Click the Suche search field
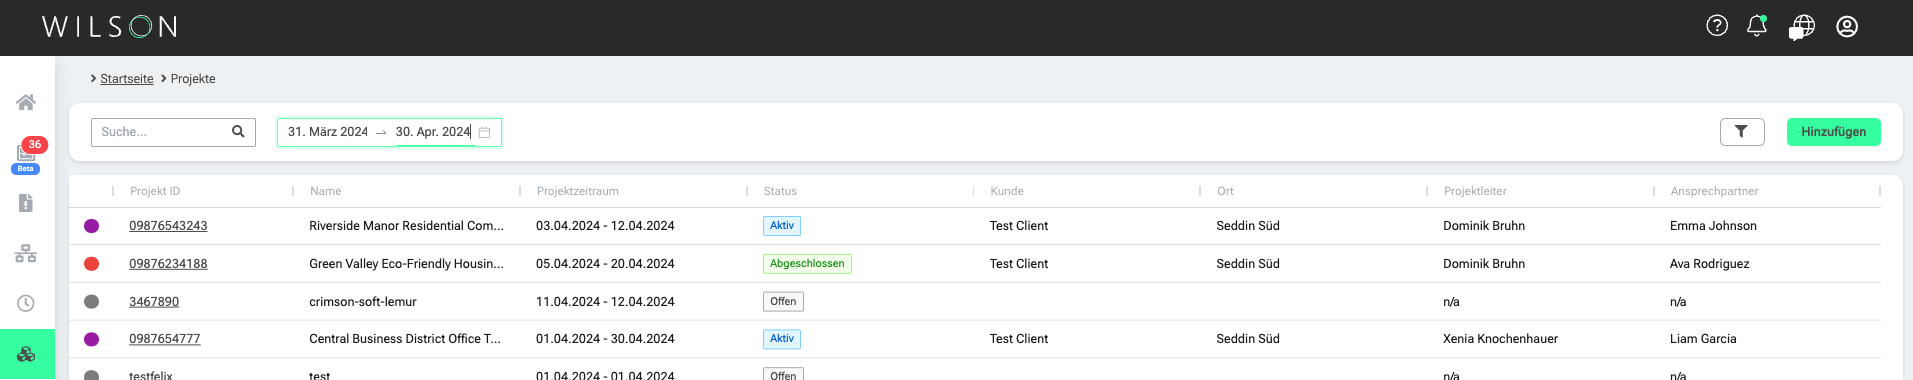 click(160, 132)
